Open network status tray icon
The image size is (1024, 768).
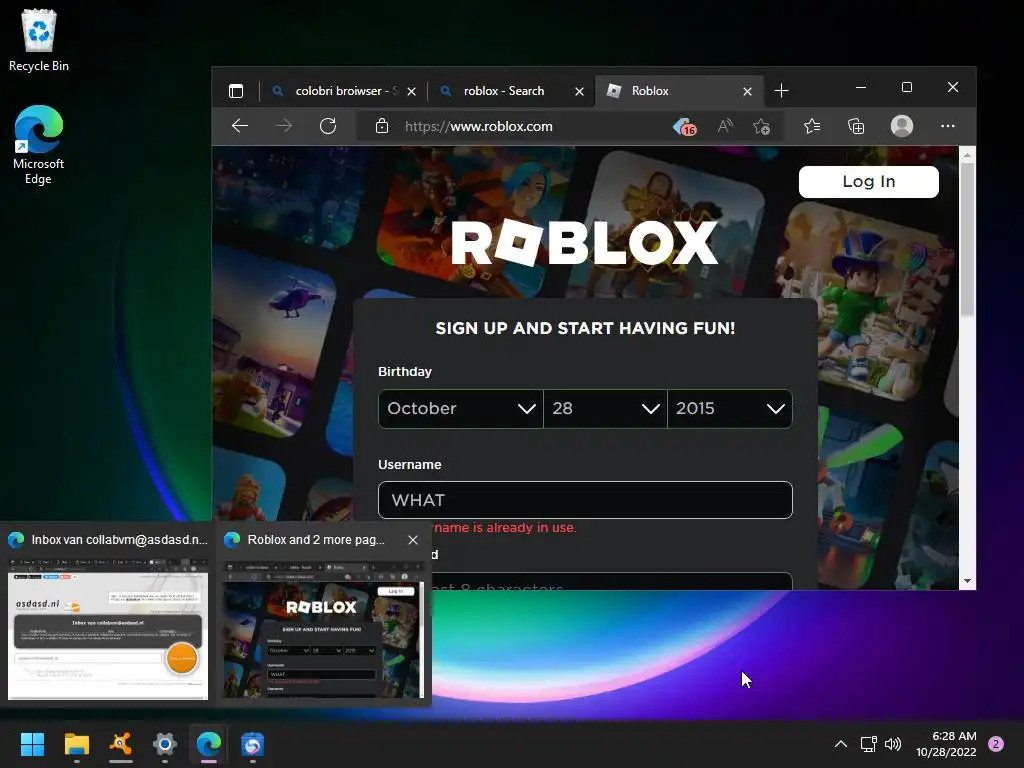(868, 744)
